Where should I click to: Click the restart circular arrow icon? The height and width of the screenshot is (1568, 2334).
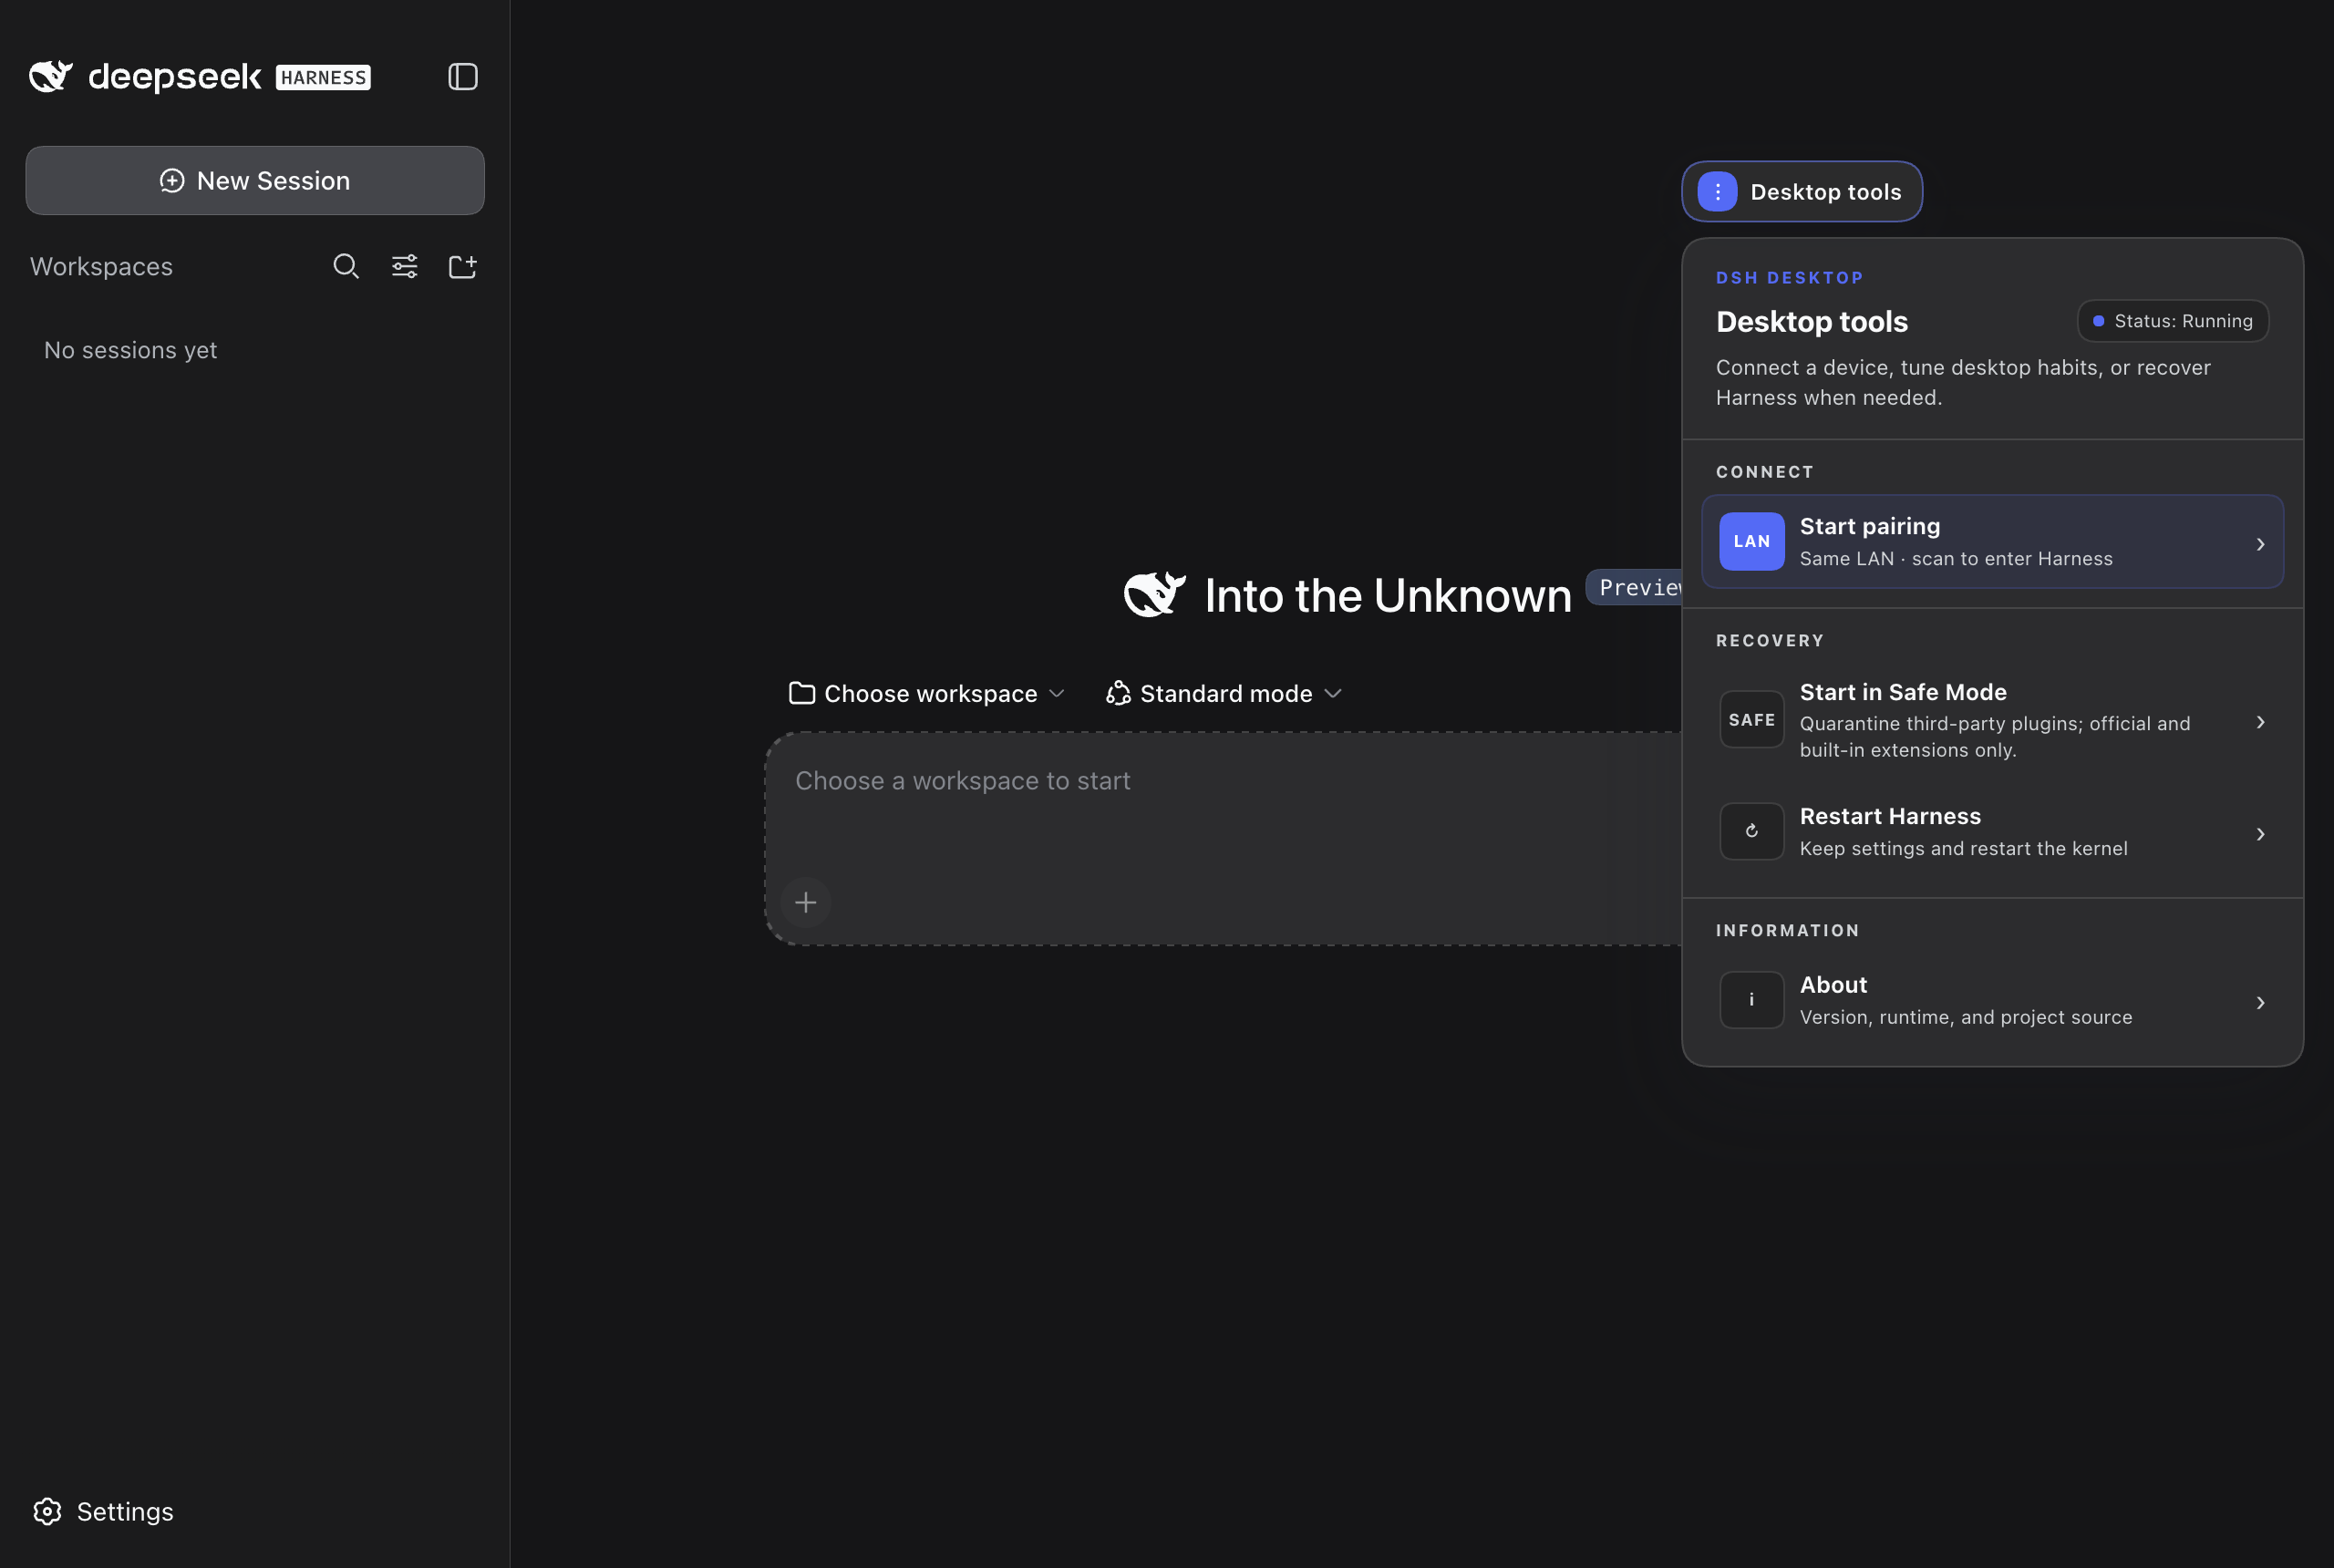tap(1751, 831)
